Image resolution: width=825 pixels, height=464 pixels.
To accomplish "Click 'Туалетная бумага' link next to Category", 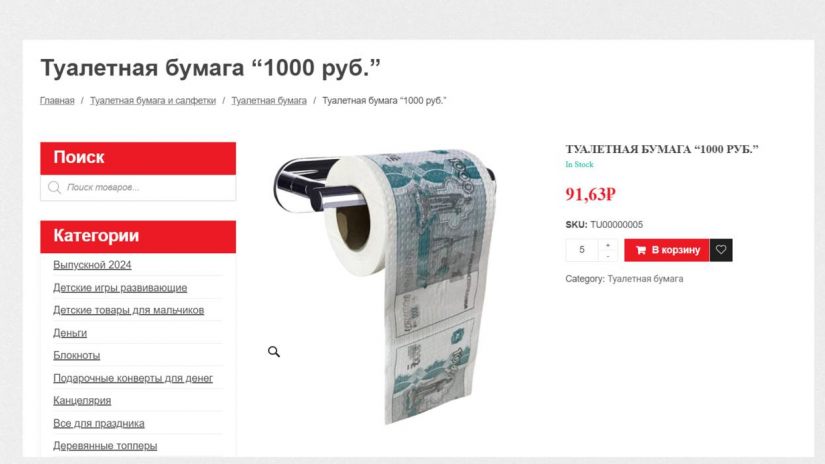I will tap(645, 279).
